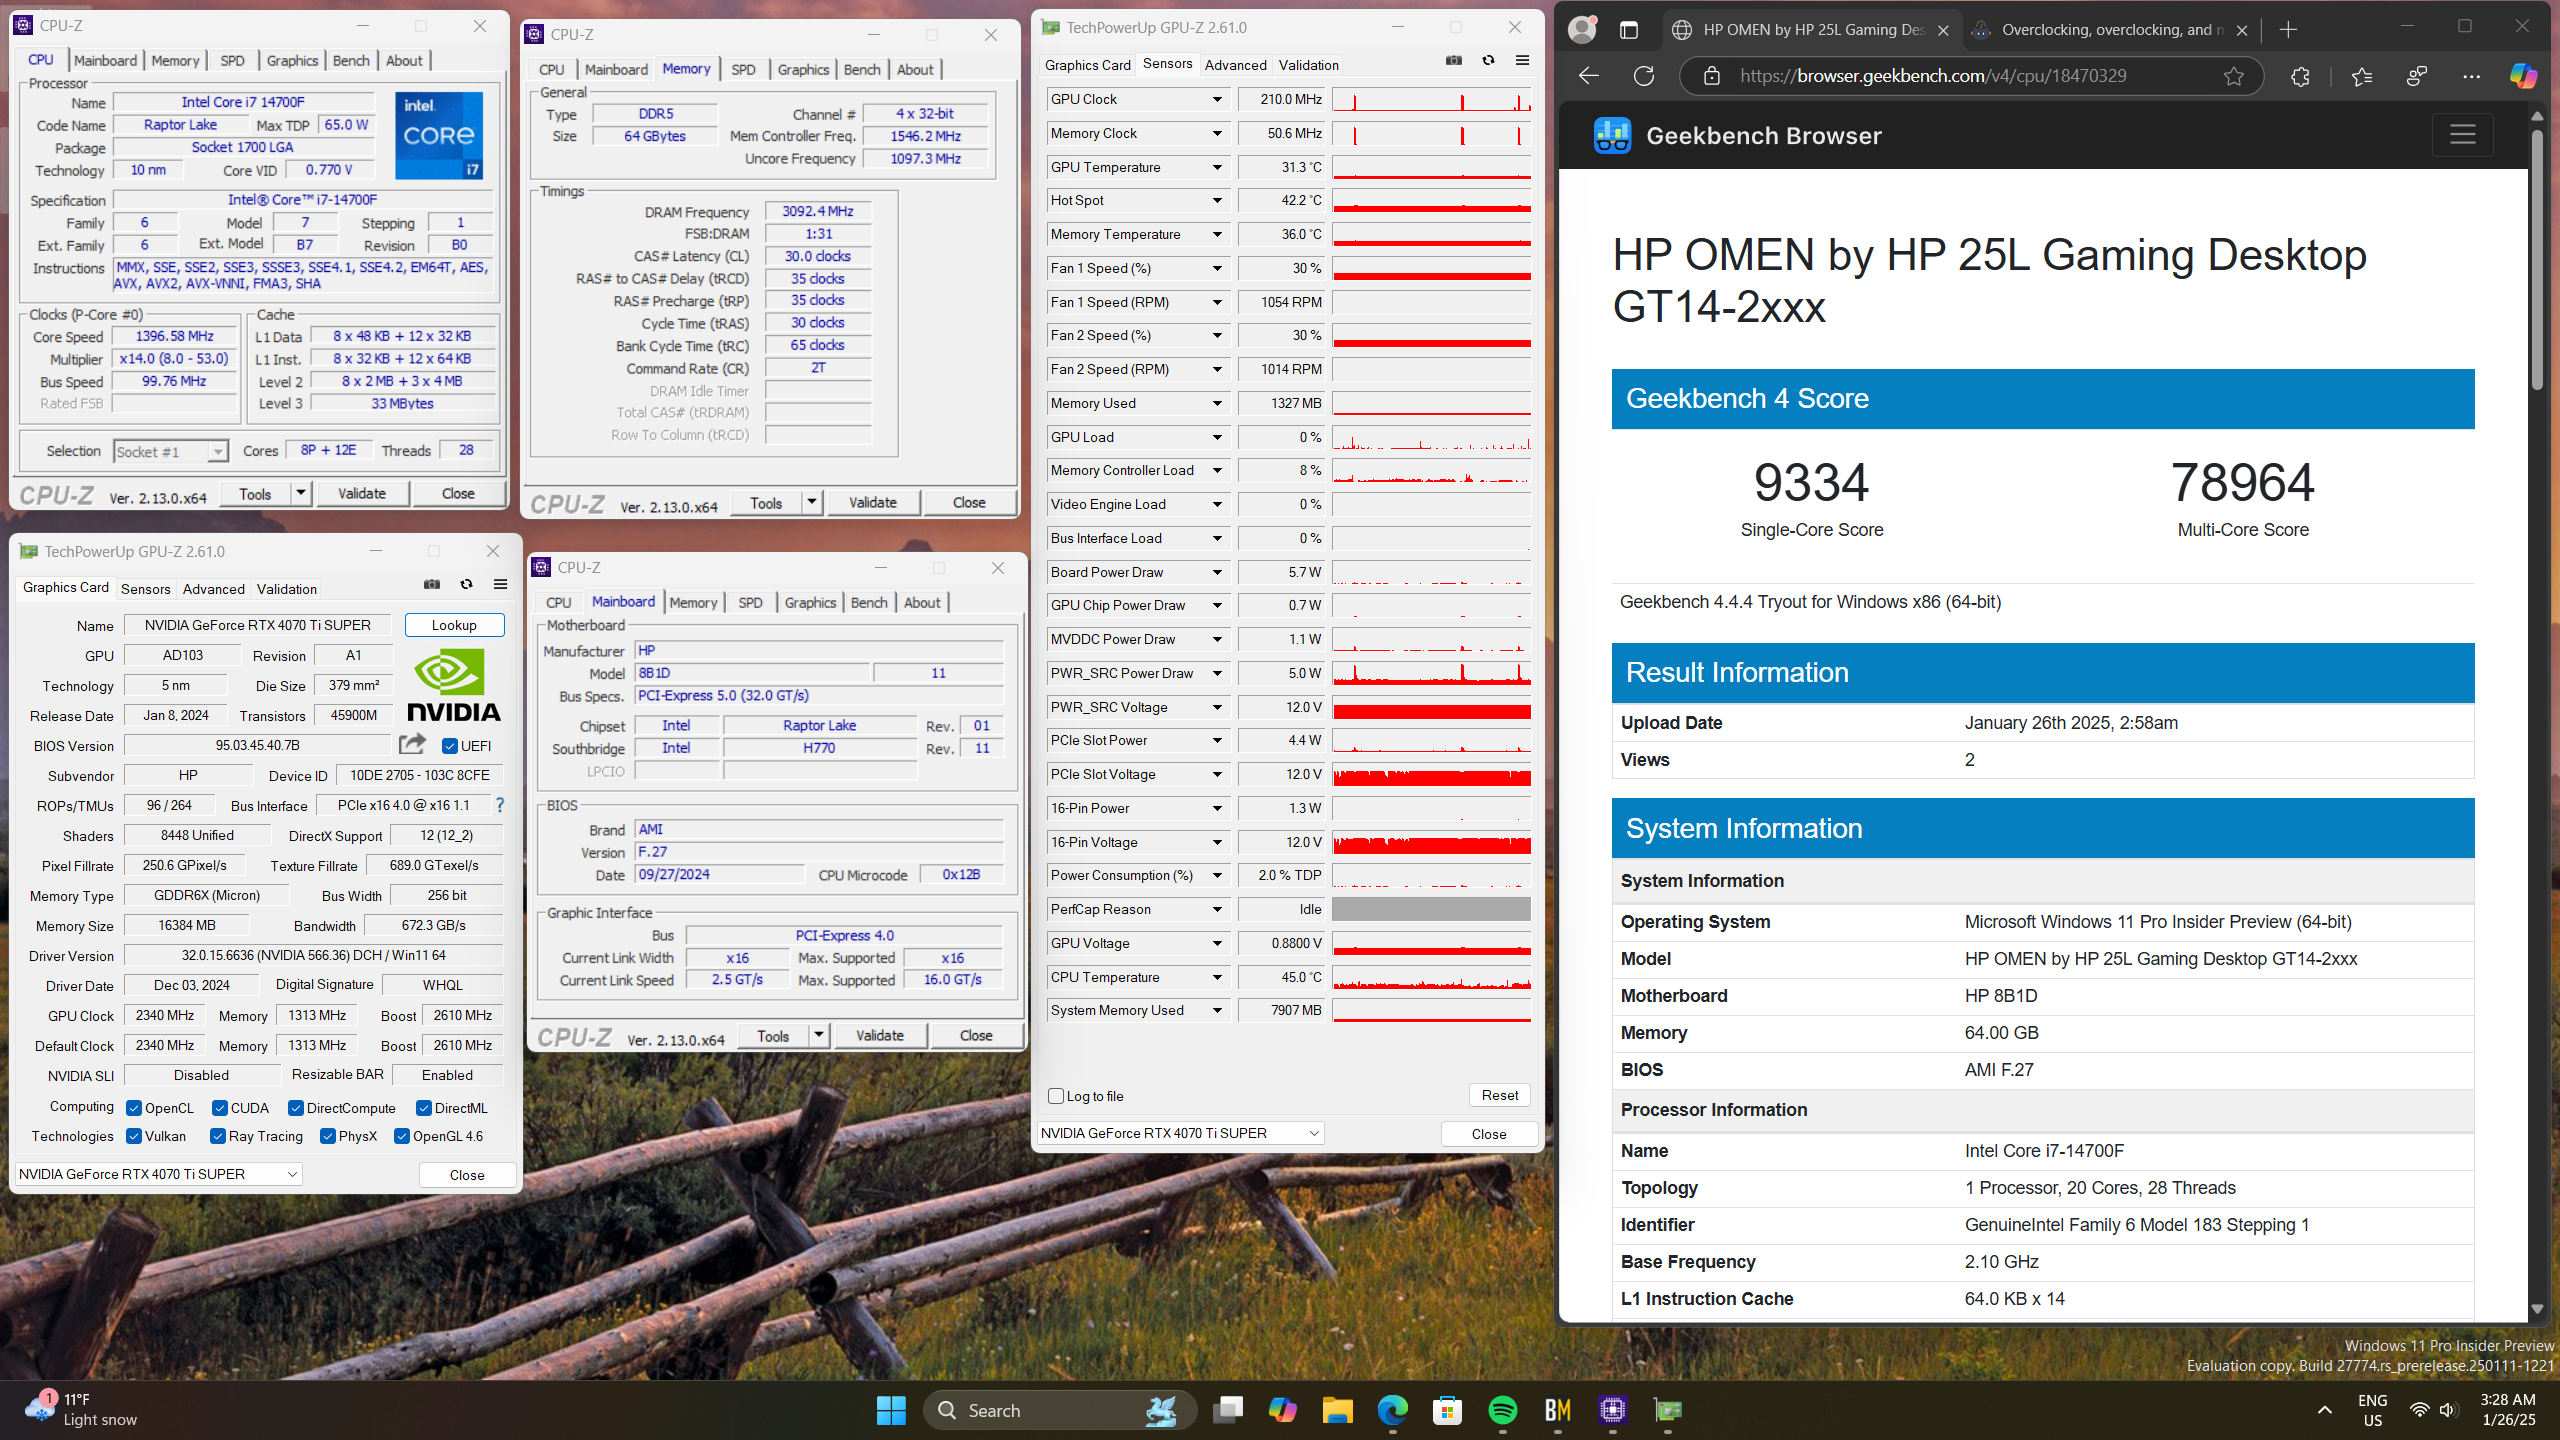Image resolution: width=2560 pixels, height=1440 pixels.
Task: Open GPU selector dropdown in GPU-Z Graphics Card window
Action: tap(158, 1174)
